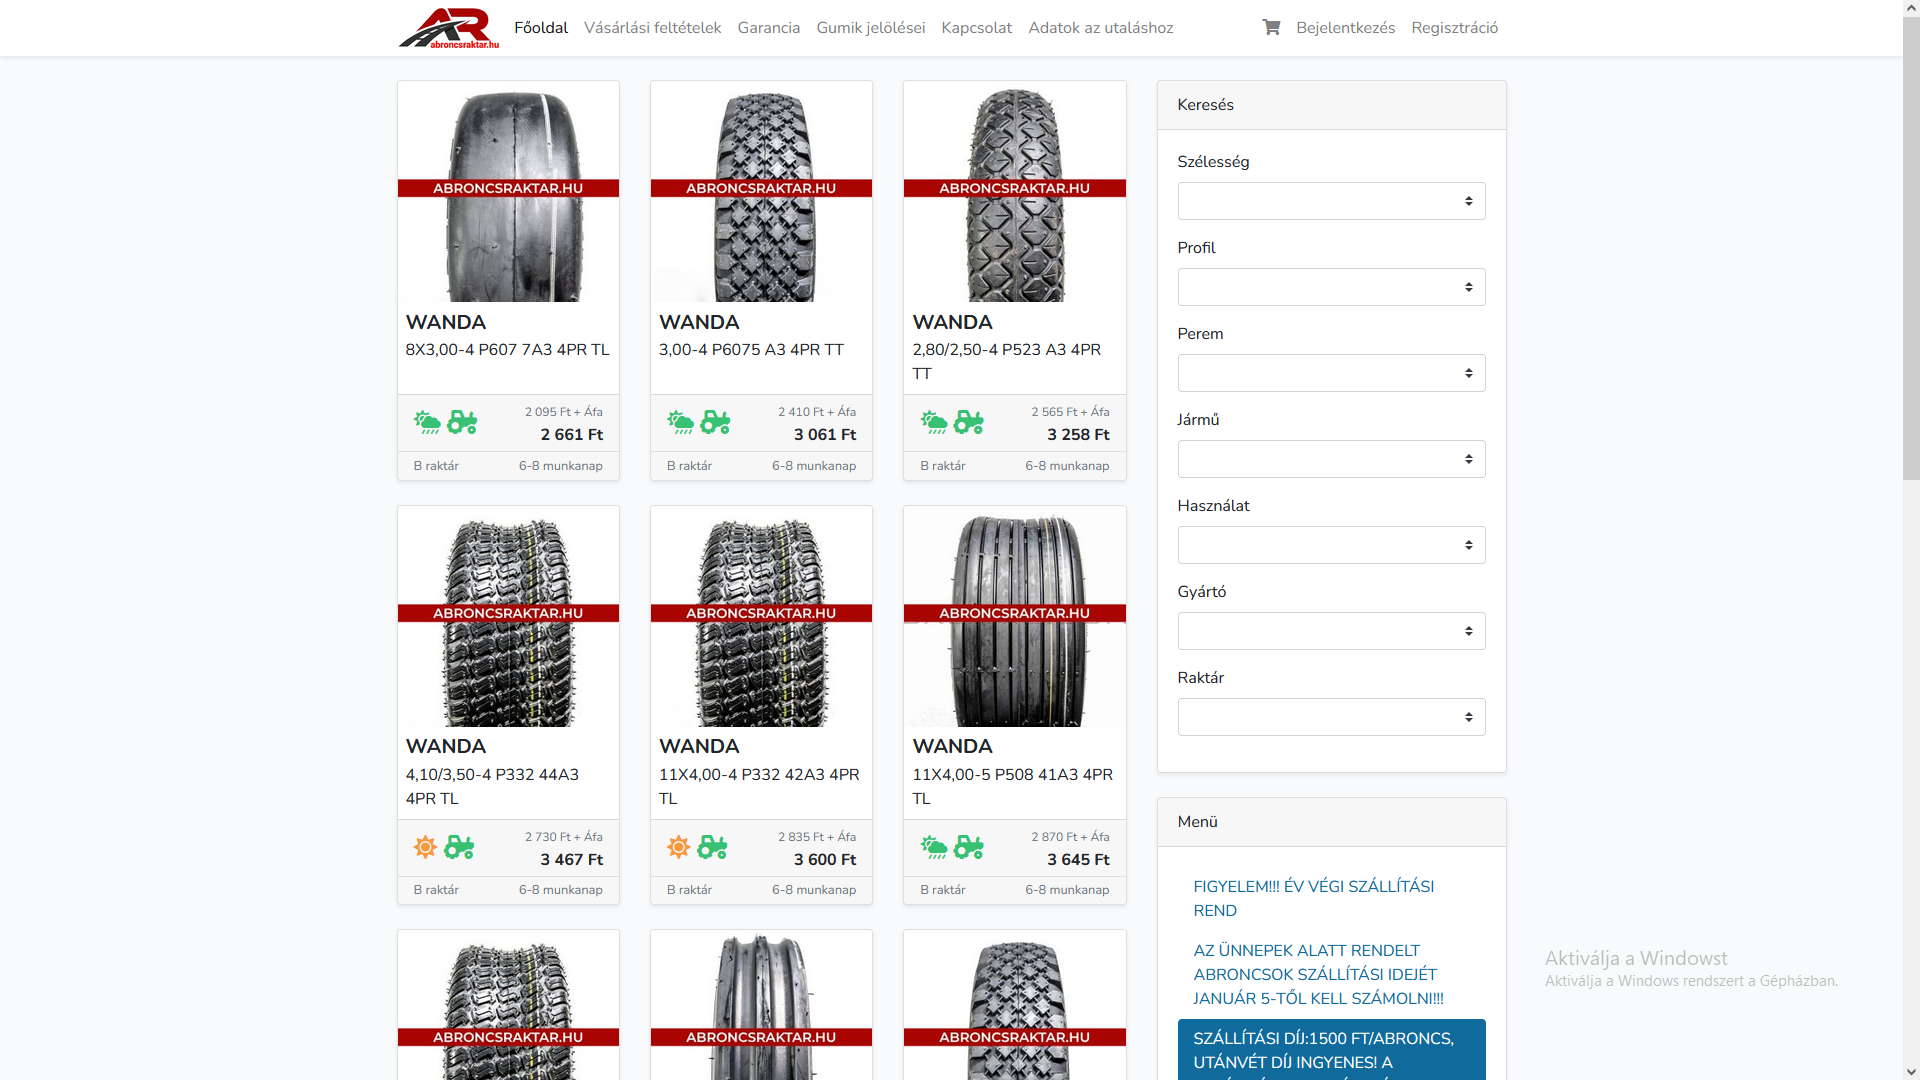The image size is (1920, 1080).
Task: Expand the Jármű dropdown
Action: 1331,459
